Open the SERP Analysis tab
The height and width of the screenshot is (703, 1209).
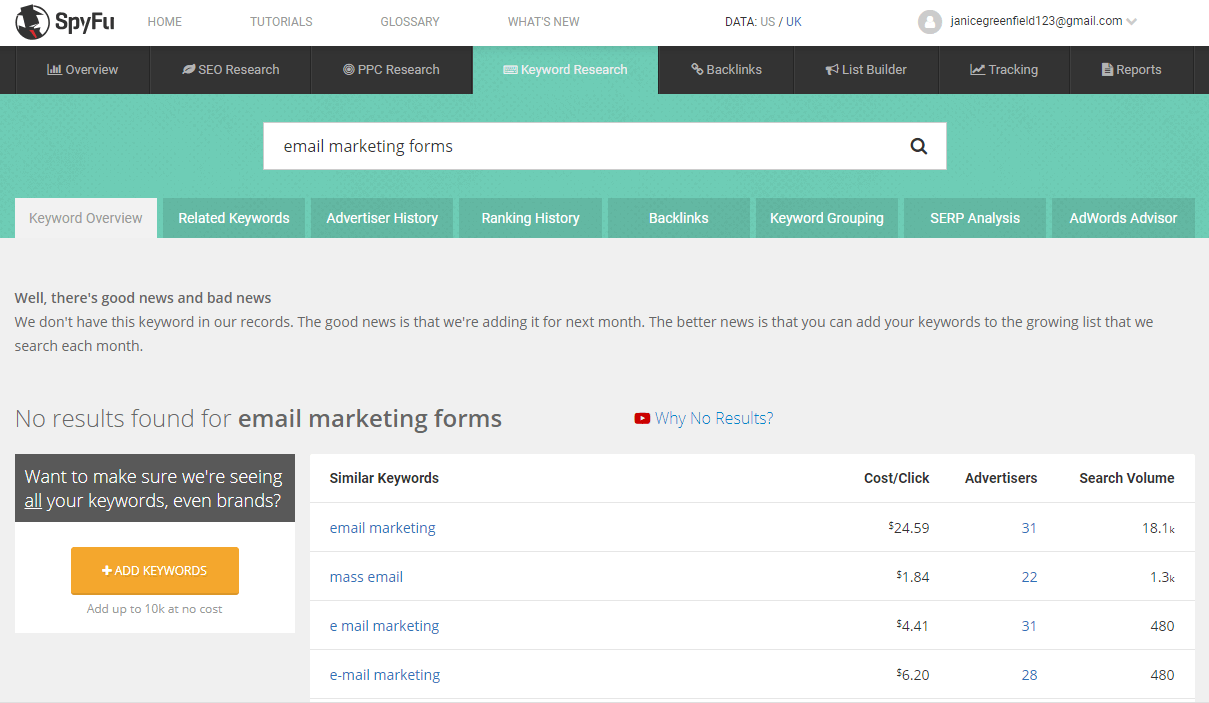pyautogui.click(x=974, y=217)
